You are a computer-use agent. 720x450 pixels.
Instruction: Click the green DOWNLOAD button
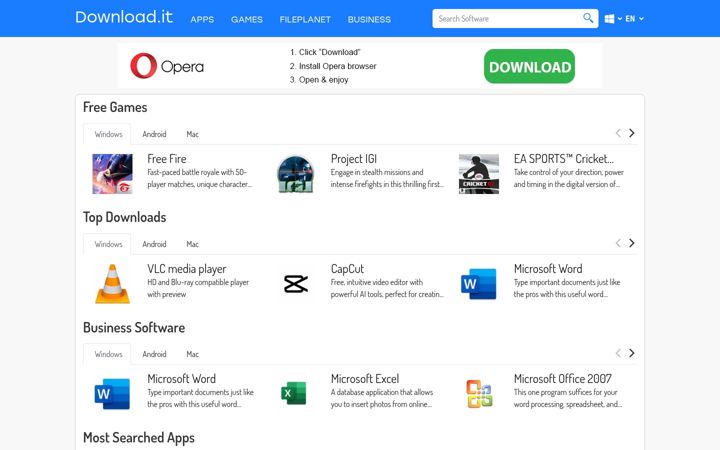point(529,67)
